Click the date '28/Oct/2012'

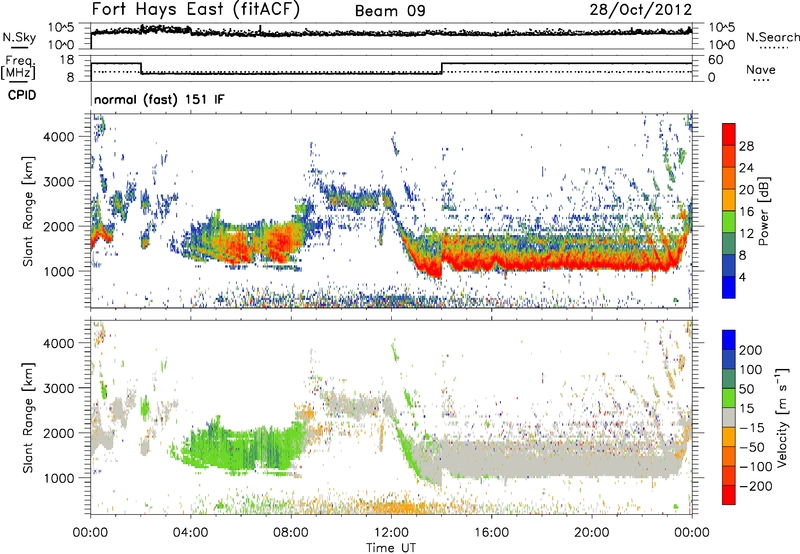(641, 10)
